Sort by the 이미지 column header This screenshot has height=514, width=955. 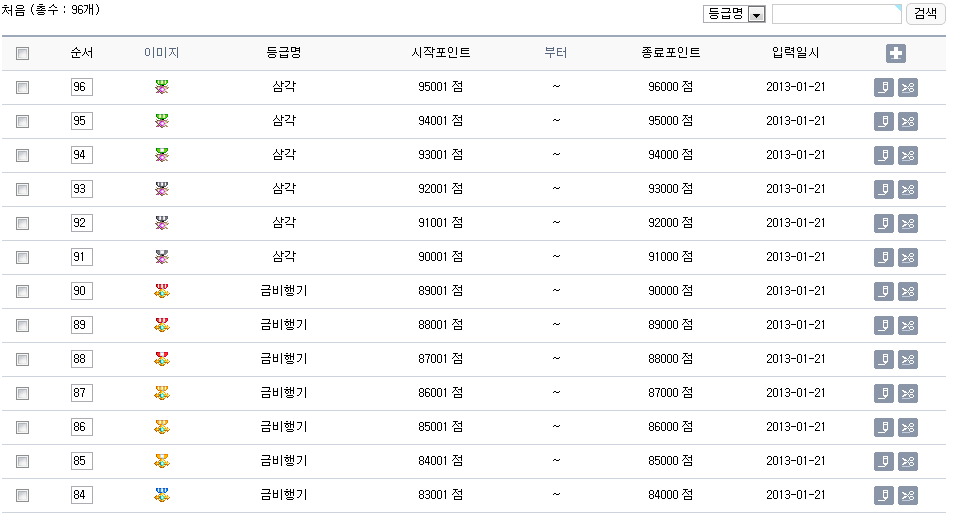[x=161, y=53]
